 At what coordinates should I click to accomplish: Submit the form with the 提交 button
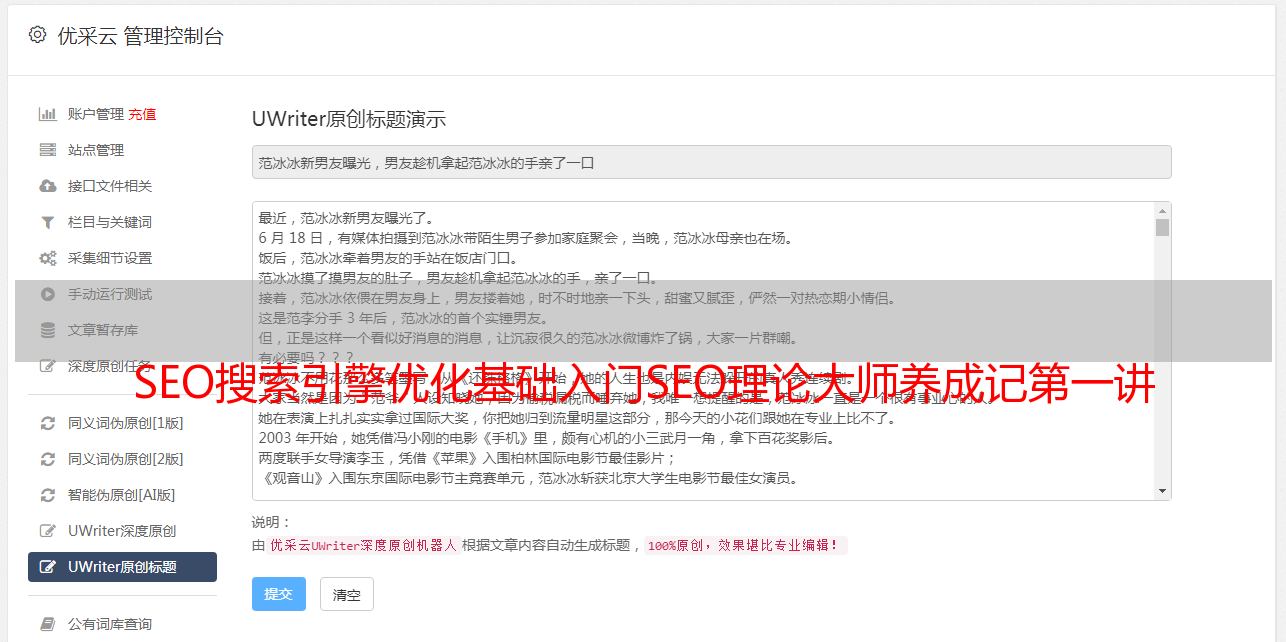(279, 594)
